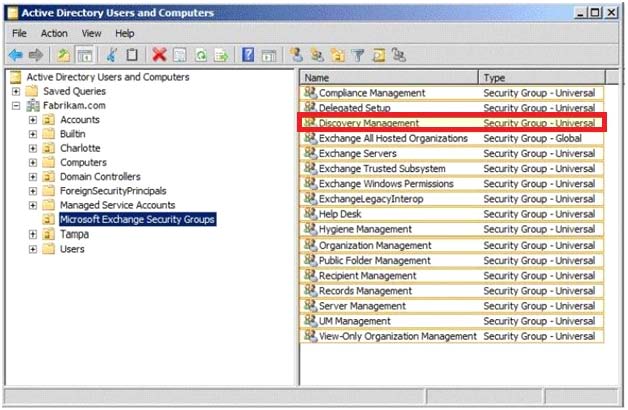Click the Copy clipboard icon
Viewport: 628px width, 410px height.
point(132,55)
